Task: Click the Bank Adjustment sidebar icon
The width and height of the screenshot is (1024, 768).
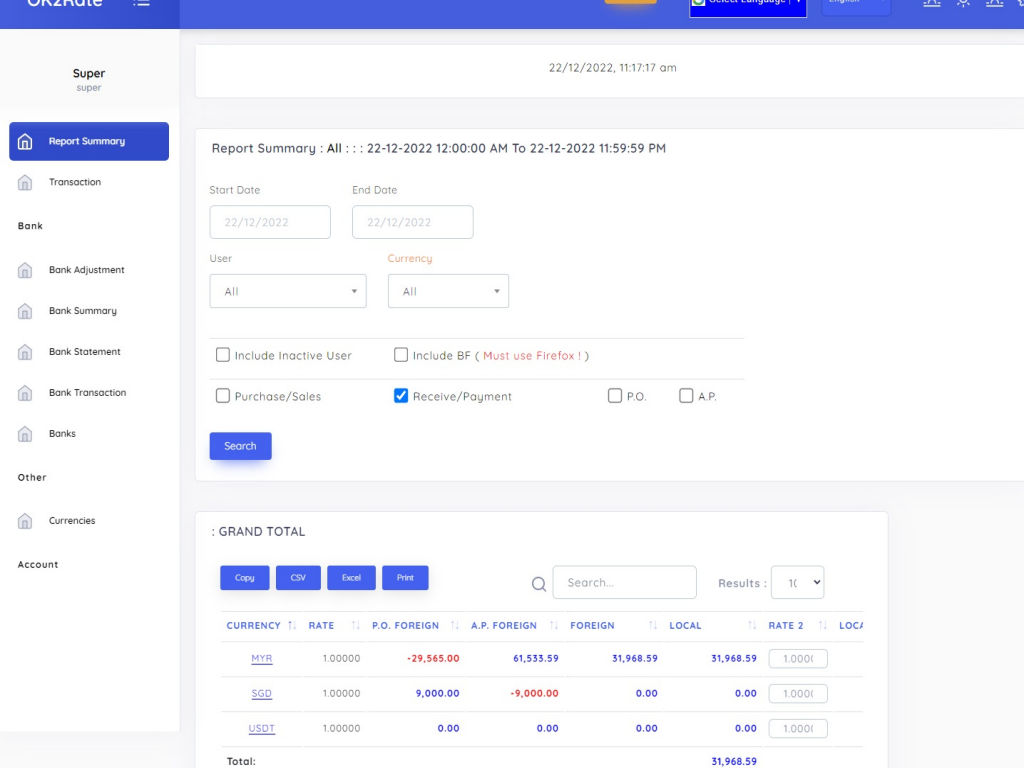Action: point(26,271)
